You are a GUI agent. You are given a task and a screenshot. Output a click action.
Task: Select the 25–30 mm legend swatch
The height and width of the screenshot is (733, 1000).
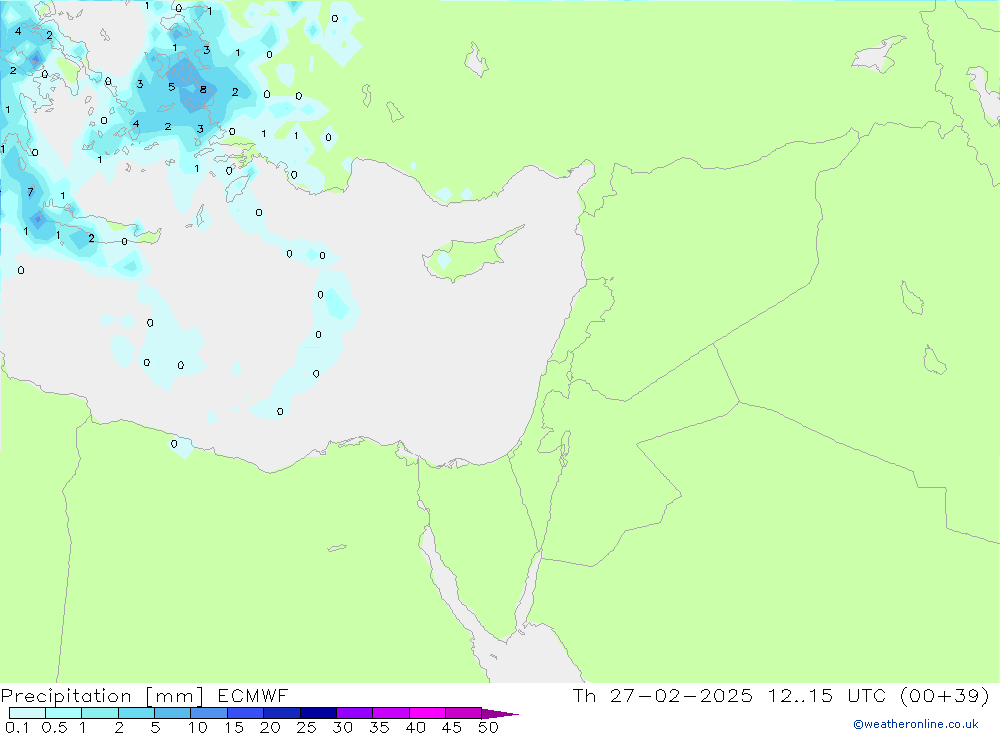tap(318, 713)
